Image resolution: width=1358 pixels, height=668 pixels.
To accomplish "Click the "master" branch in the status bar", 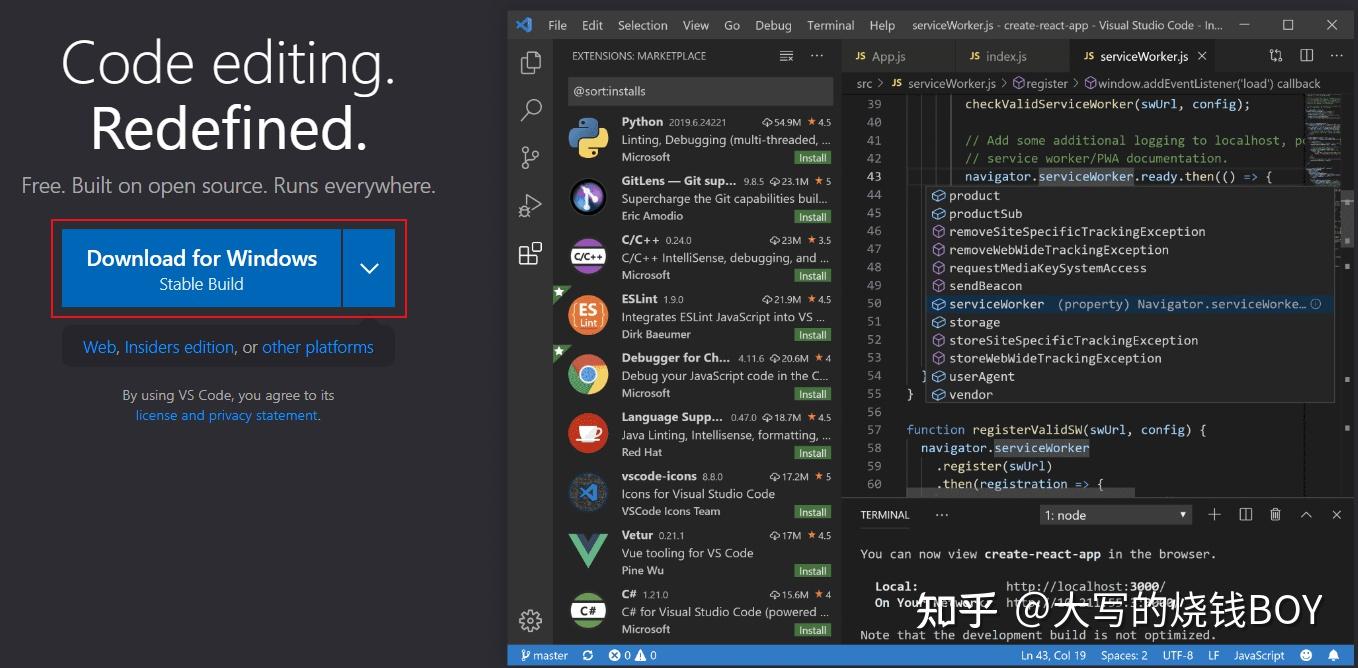I will click(x=545, y=655).
